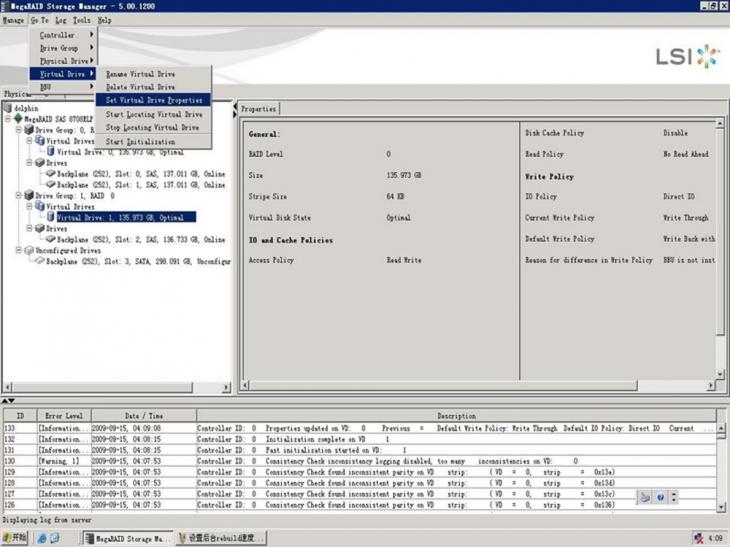Click Internet Explorer icon in taskbar quick launch

click(43, 538)
